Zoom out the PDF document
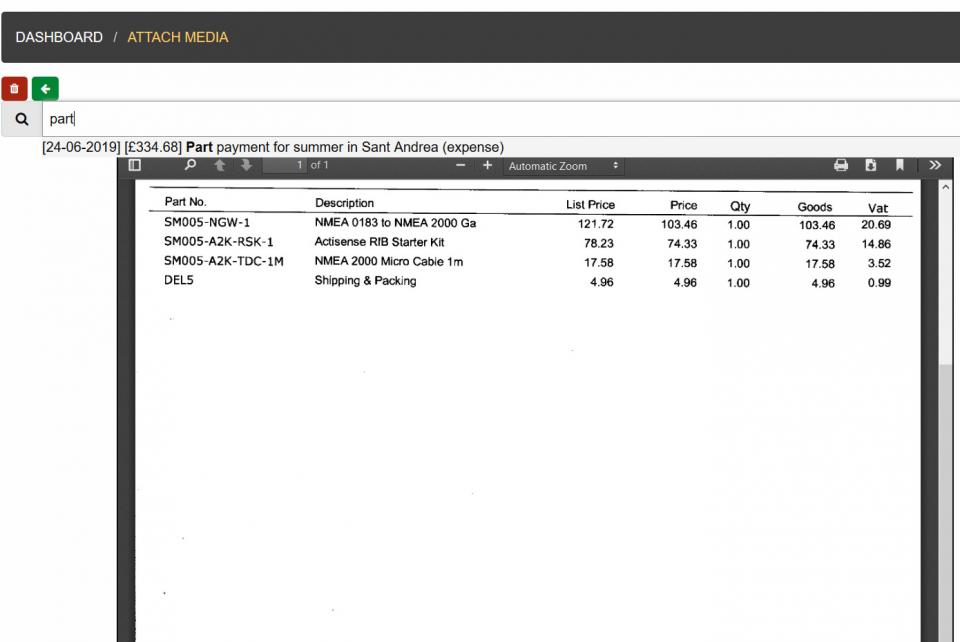The image size is (960, 642). [461, 166]
